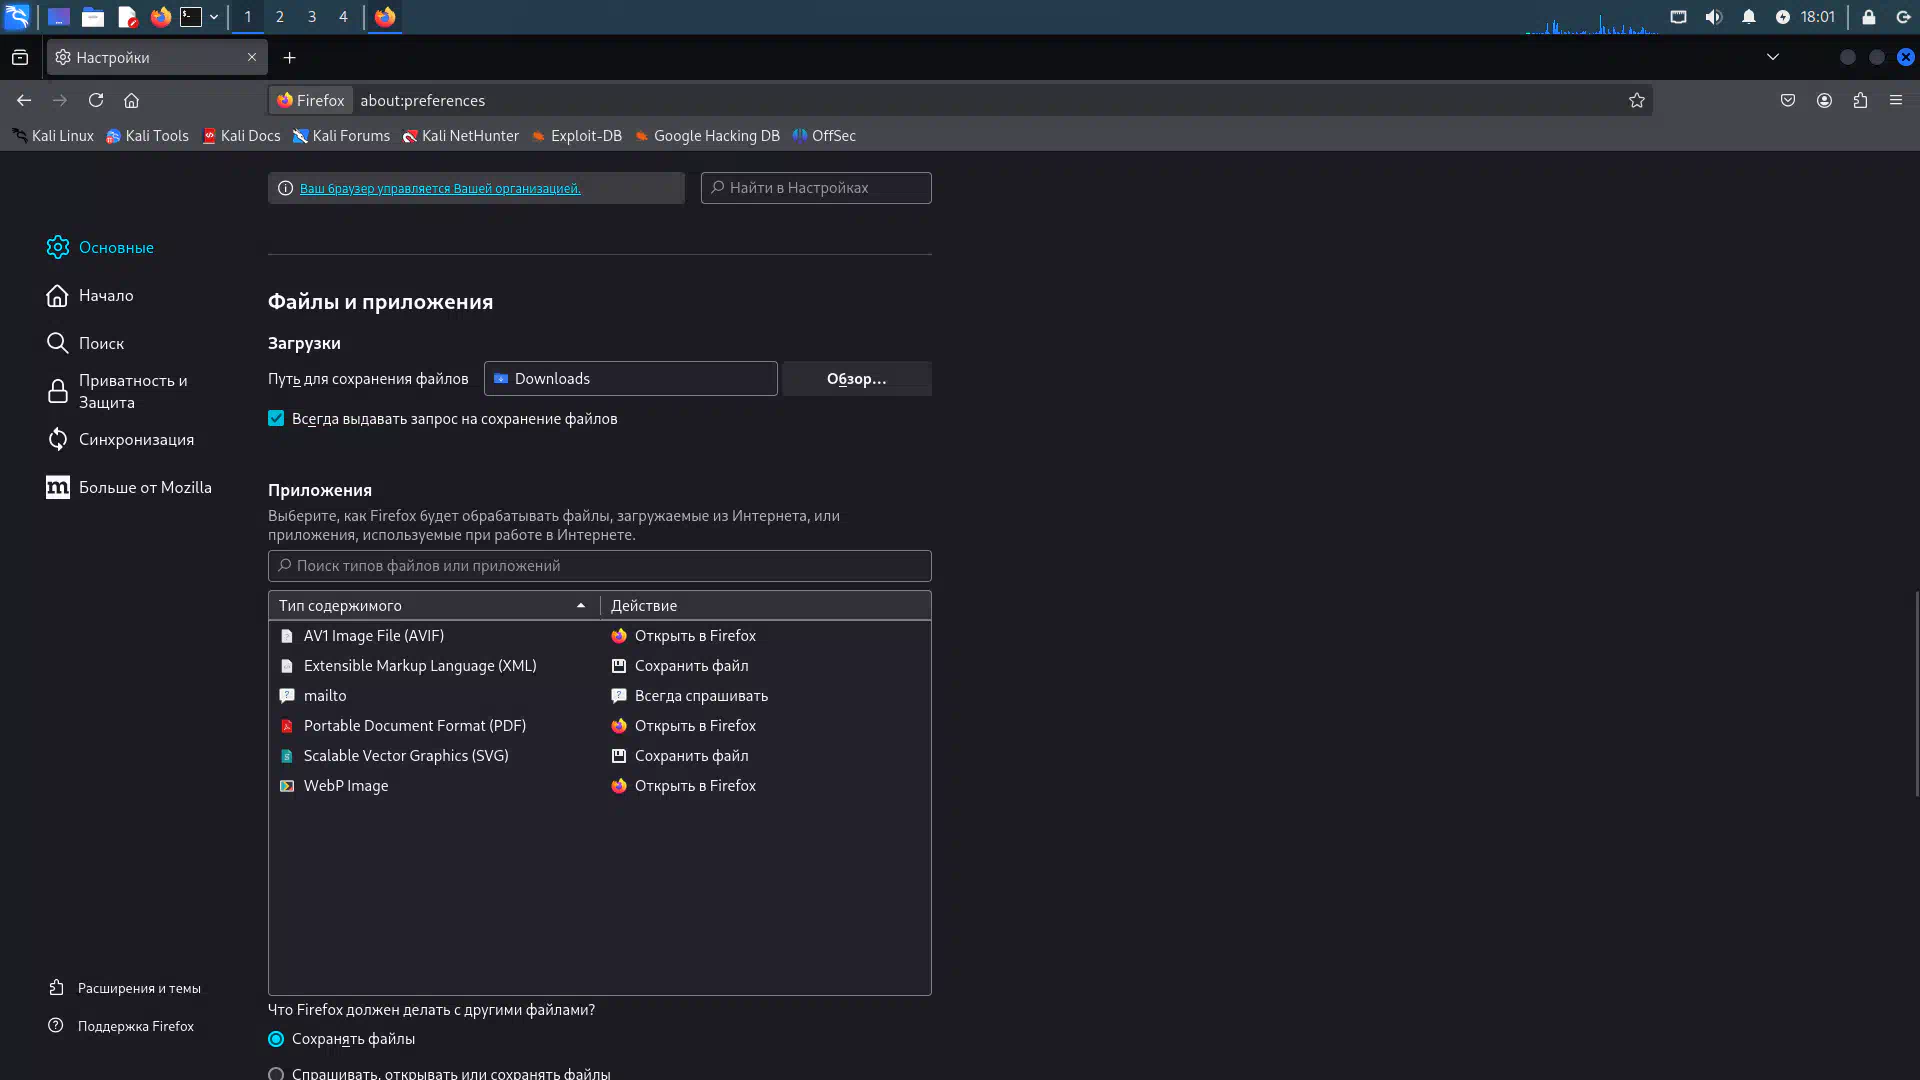This screenshot has width=1920, height=1080.
Task: Open the notifications bell icon
Action: click(x=1749, y=17)
